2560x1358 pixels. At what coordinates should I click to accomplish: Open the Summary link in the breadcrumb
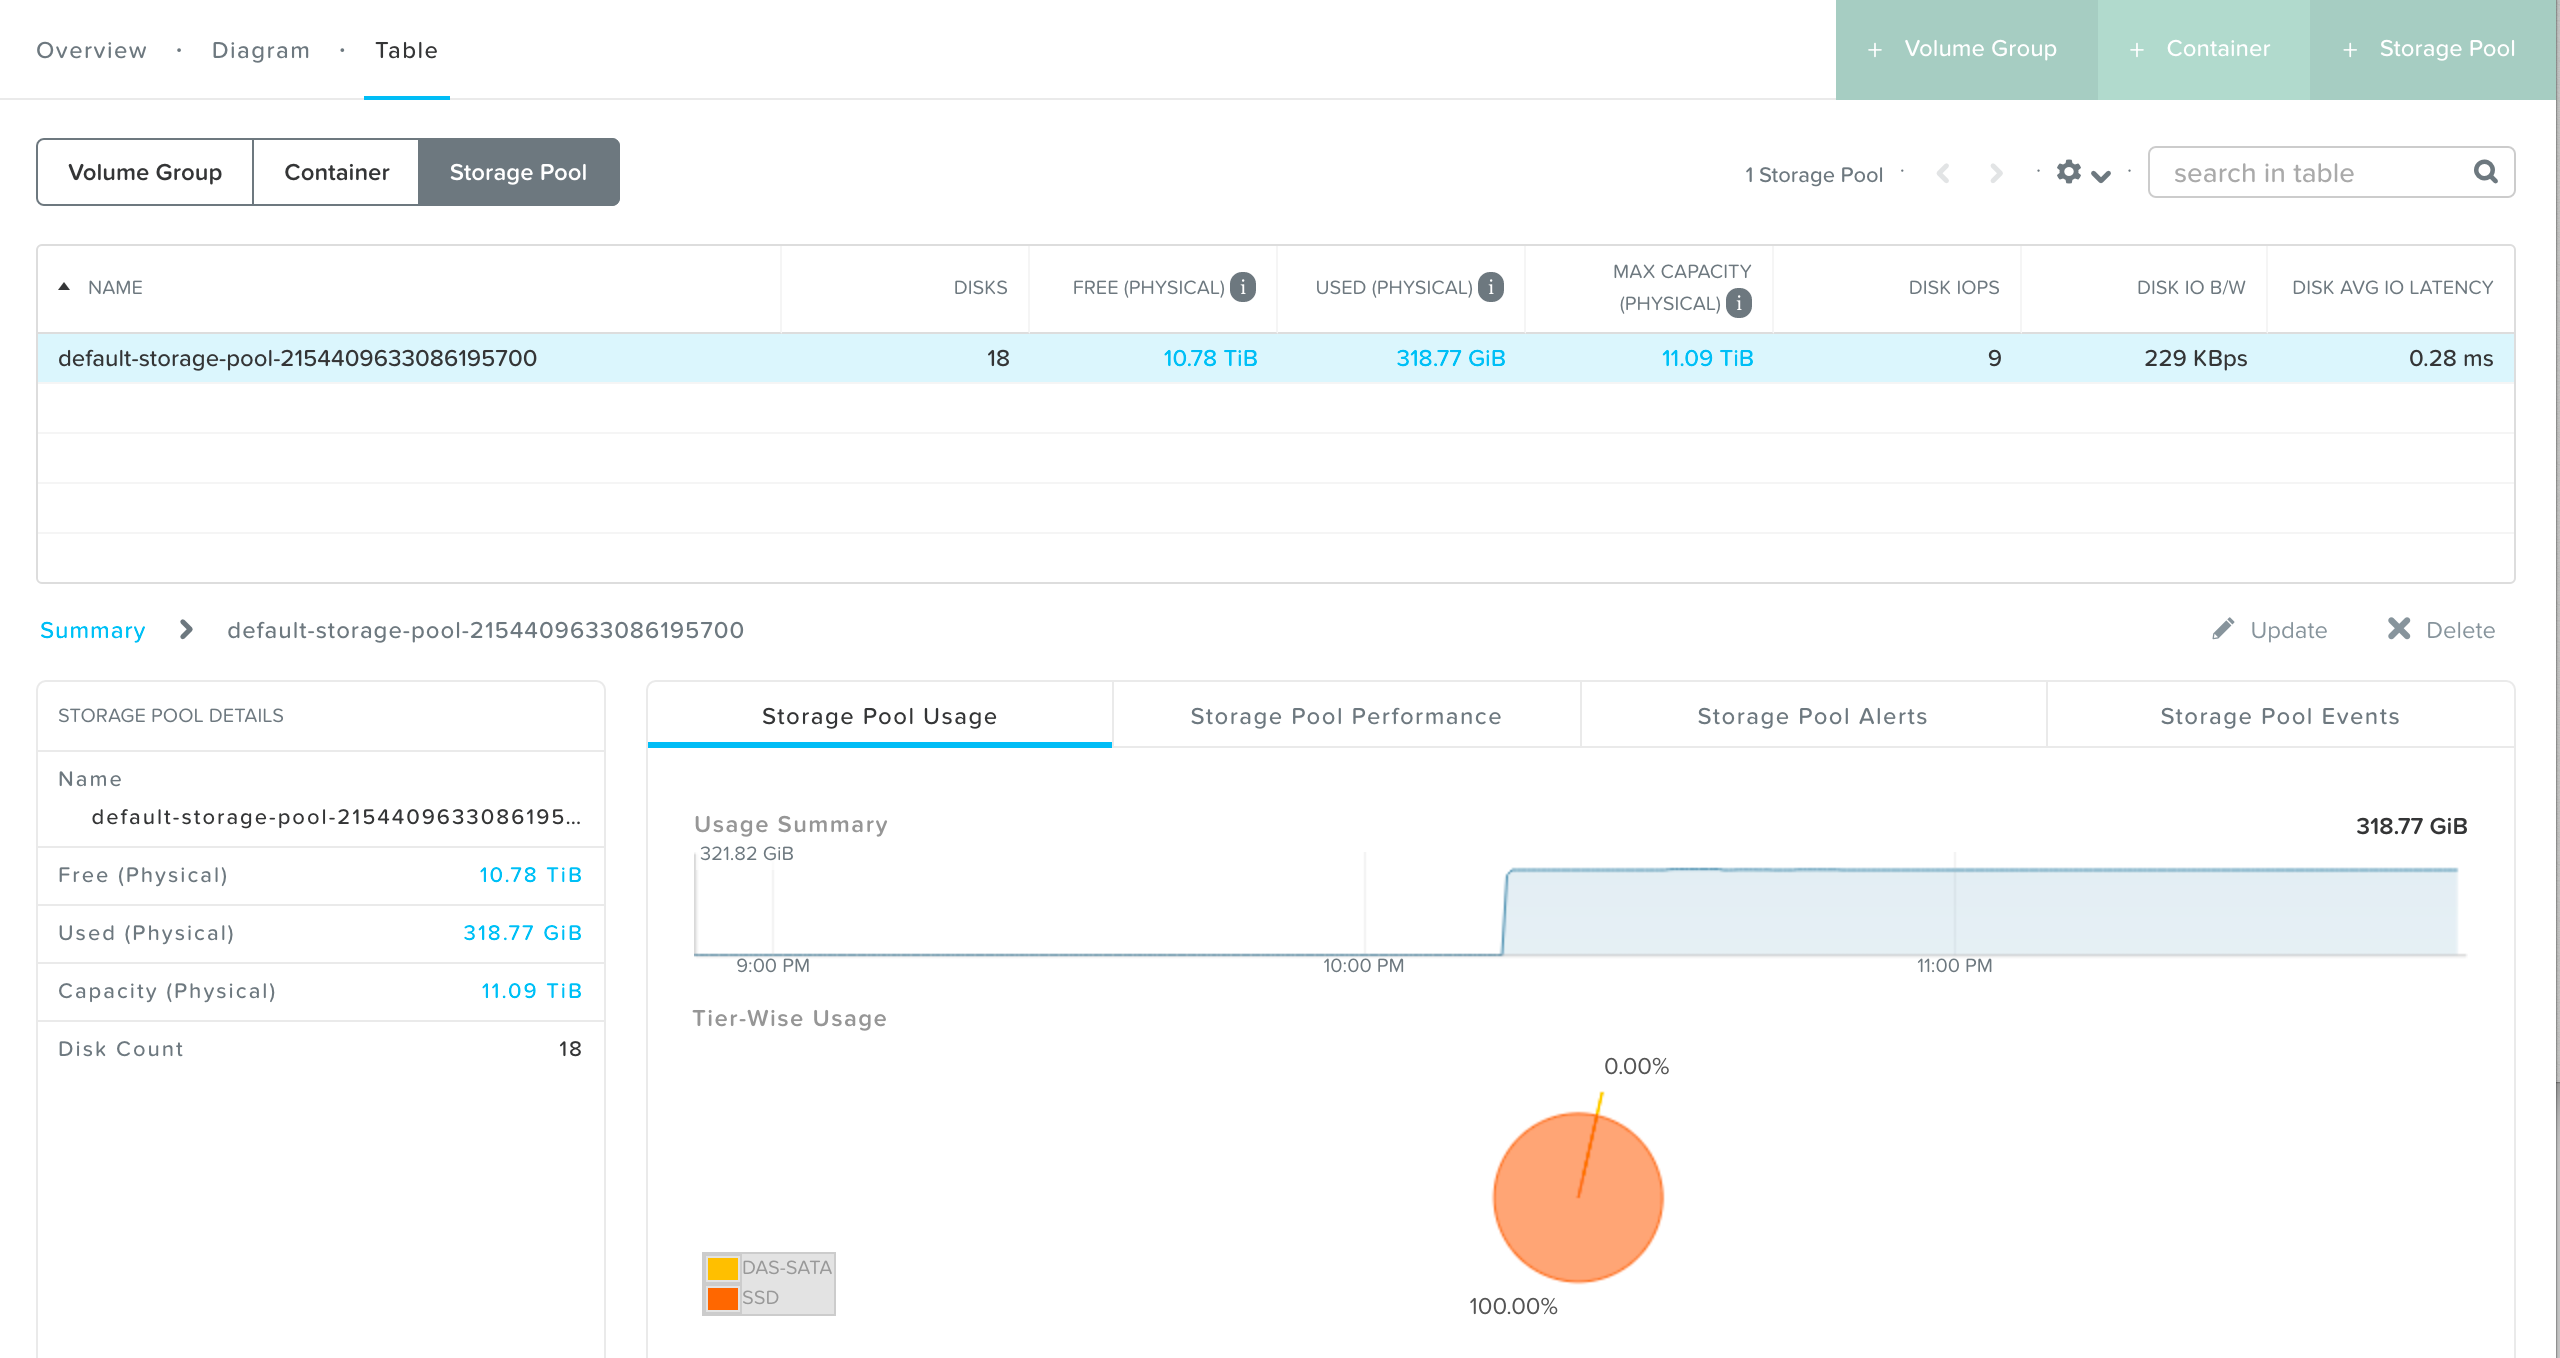pyautogui.click(x=91, y=630)
